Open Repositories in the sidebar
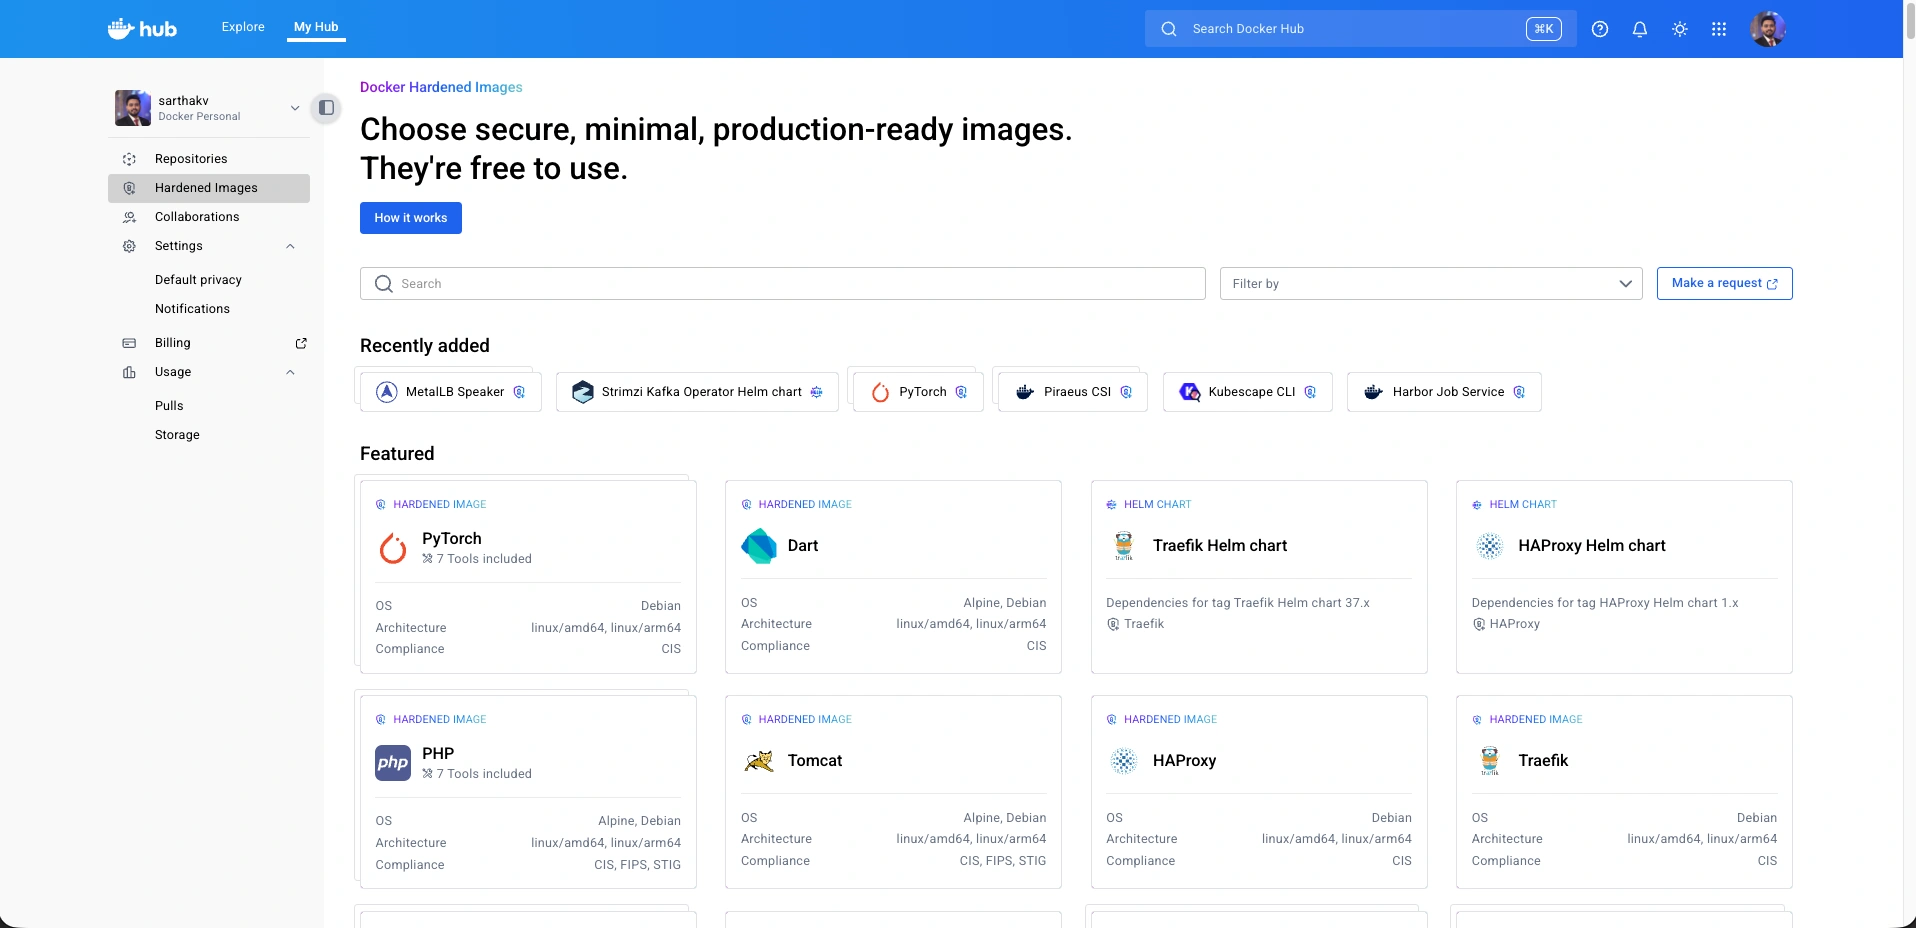Image resolution: width=1916 pixels, height=928 pixels. [x=191, y=159]
